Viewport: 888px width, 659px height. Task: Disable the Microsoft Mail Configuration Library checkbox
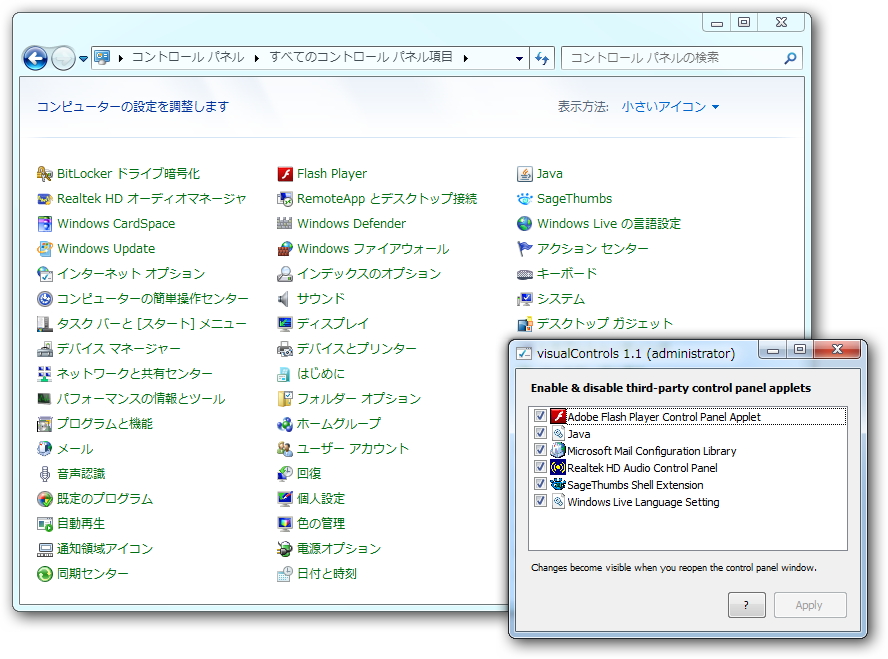(x=541, y=450)
